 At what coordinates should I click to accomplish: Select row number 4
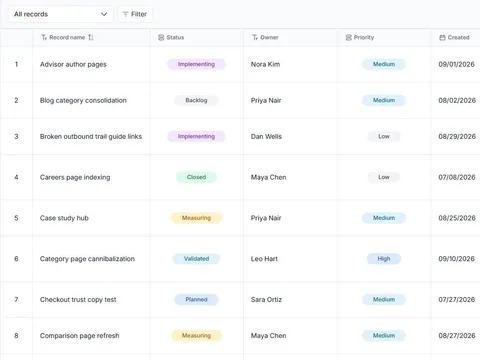(16, 177)
